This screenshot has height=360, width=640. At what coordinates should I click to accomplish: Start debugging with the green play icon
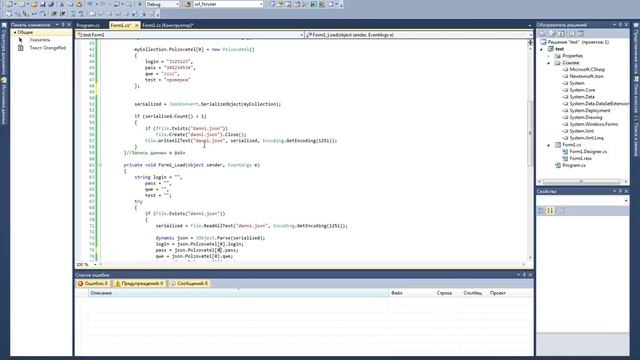click(140, 4)
